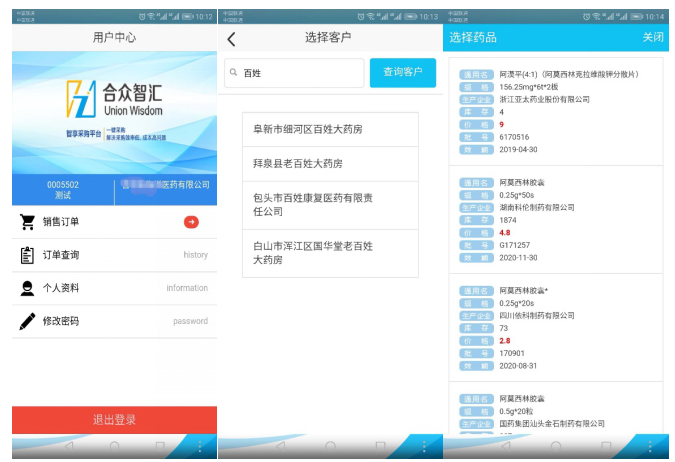The height and width of the screenshot is (462, 675).
Task: Tap the Union Wisdom logo banner
Action: (114, 112)
